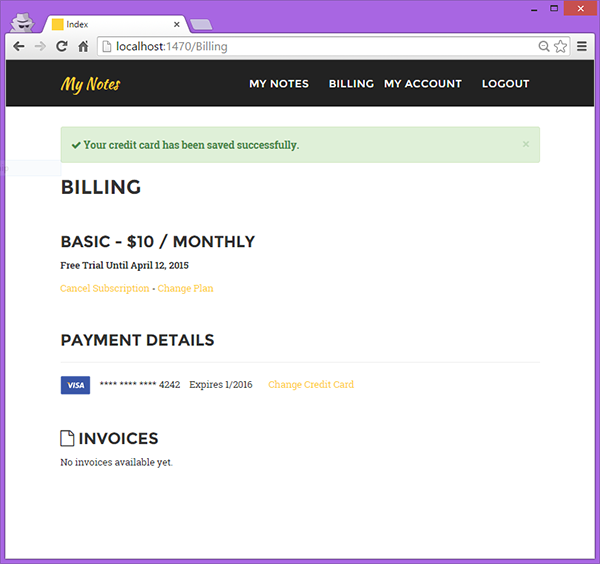
Task: Open MY NOTES in navigation
Action: pos(279,84)
